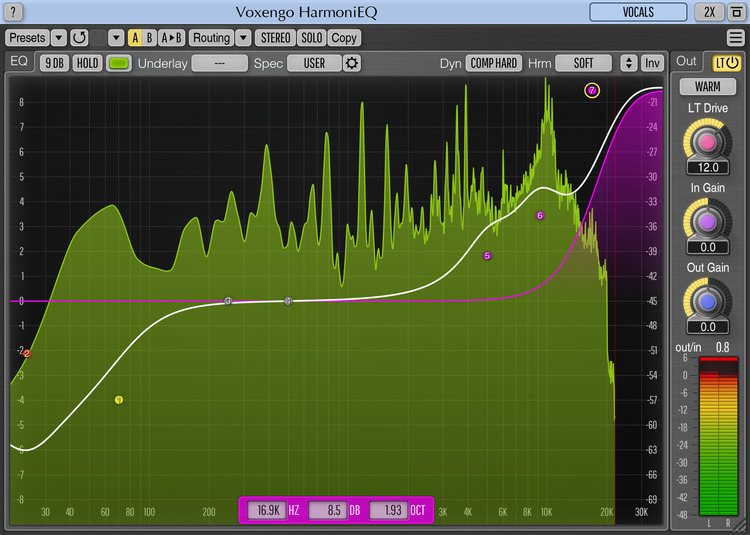Click the output level meter
This screenshot has width=750, height=535.
point(718,437)
